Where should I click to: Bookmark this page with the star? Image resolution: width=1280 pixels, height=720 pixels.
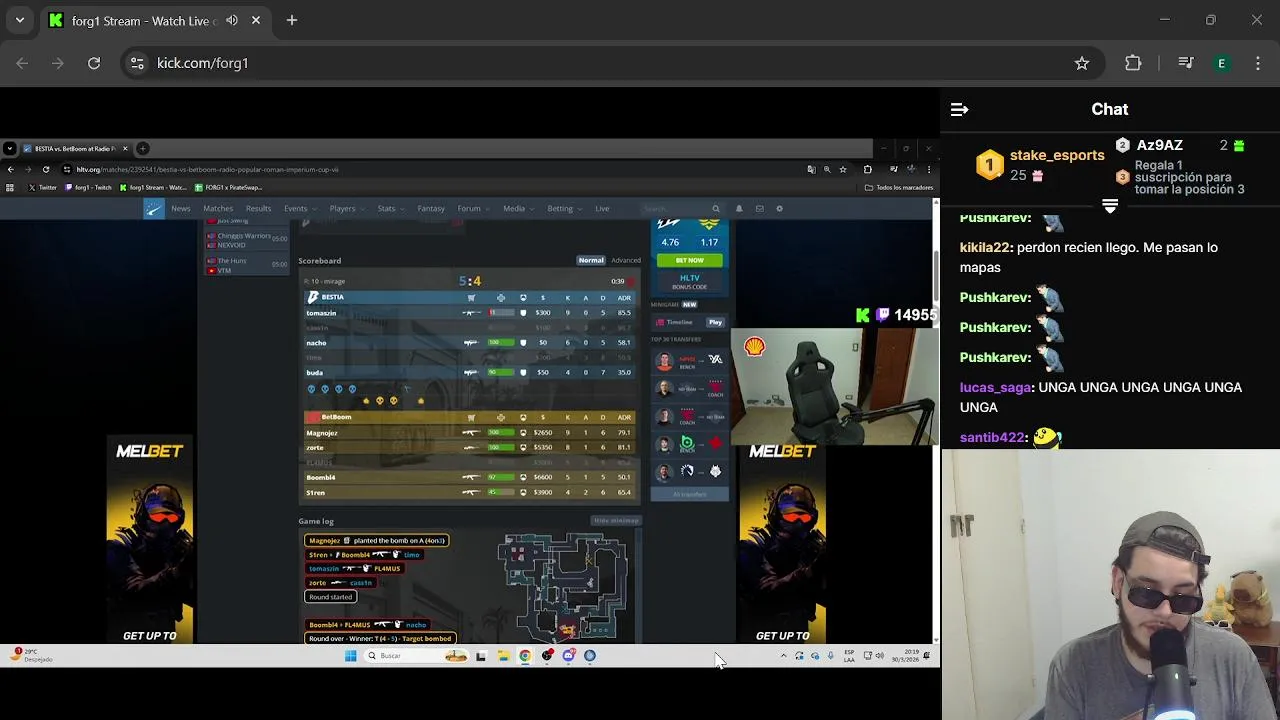click(1082, 63)
